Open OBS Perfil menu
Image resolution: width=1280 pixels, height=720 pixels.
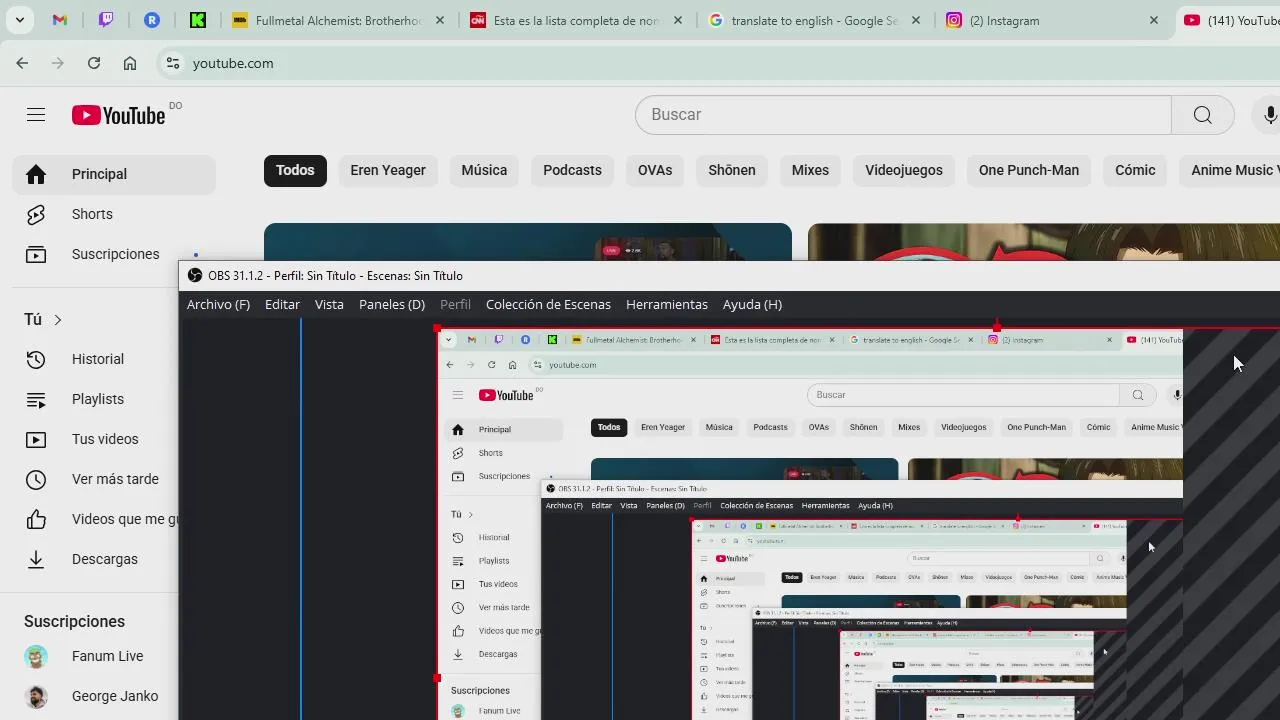click(455, 304)
